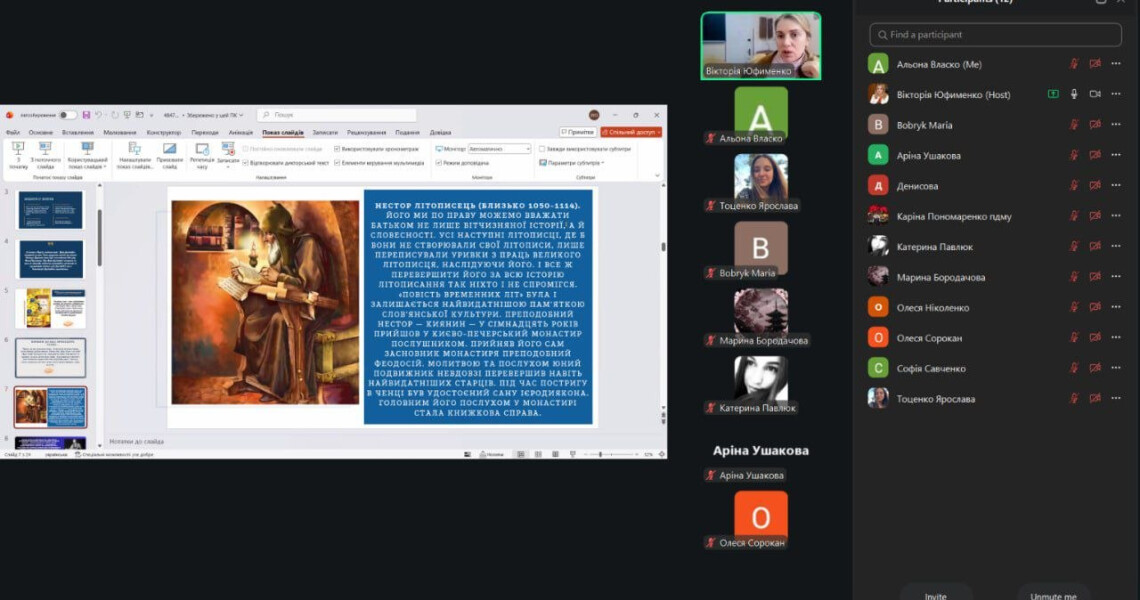Start slideshow from beginning icon
The width and height of the screenshot is (1140, 600).
coord(18,151)
